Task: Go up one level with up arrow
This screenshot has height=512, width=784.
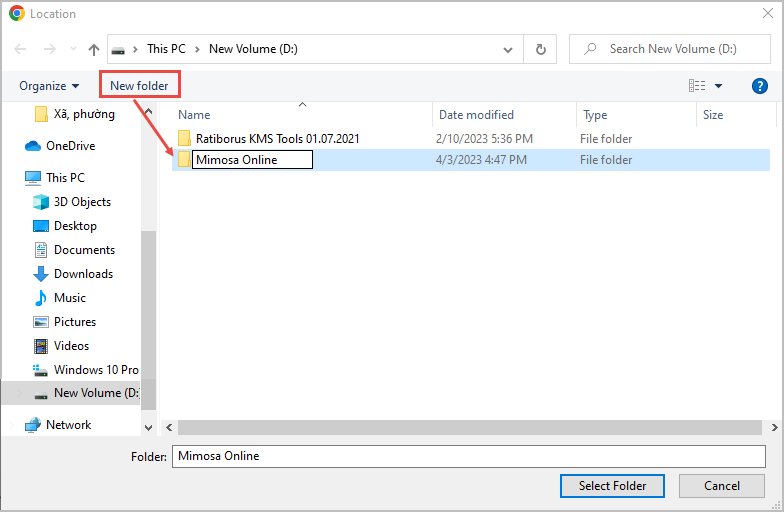Action: [94, 49]
